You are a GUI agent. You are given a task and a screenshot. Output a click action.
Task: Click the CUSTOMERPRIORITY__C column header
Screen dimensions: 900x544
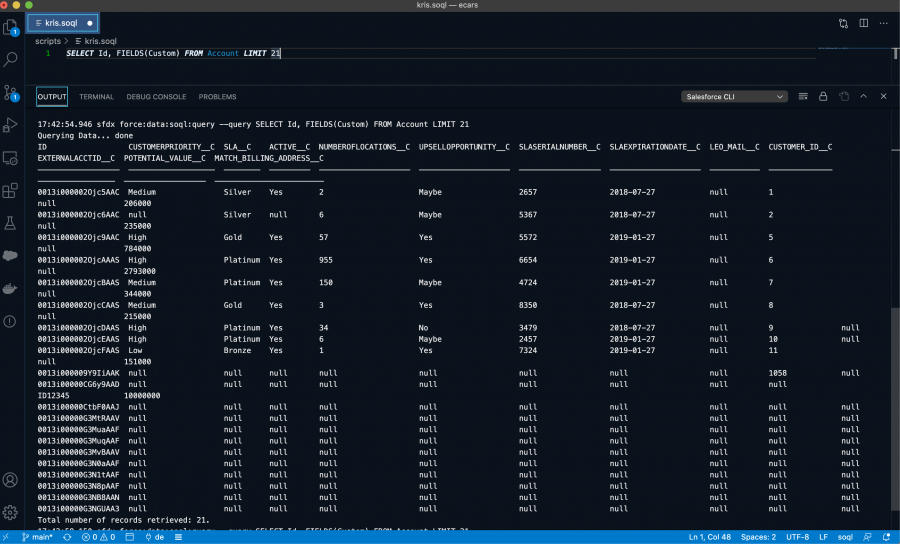172,147
